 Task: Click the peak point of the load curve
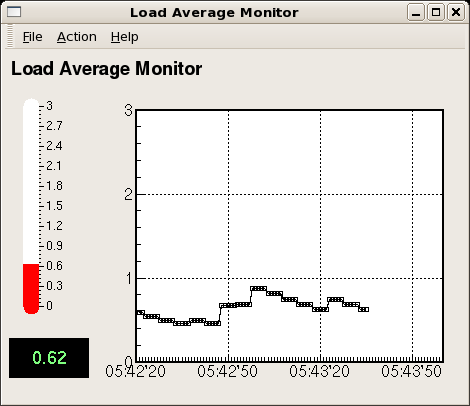[259, 289]
